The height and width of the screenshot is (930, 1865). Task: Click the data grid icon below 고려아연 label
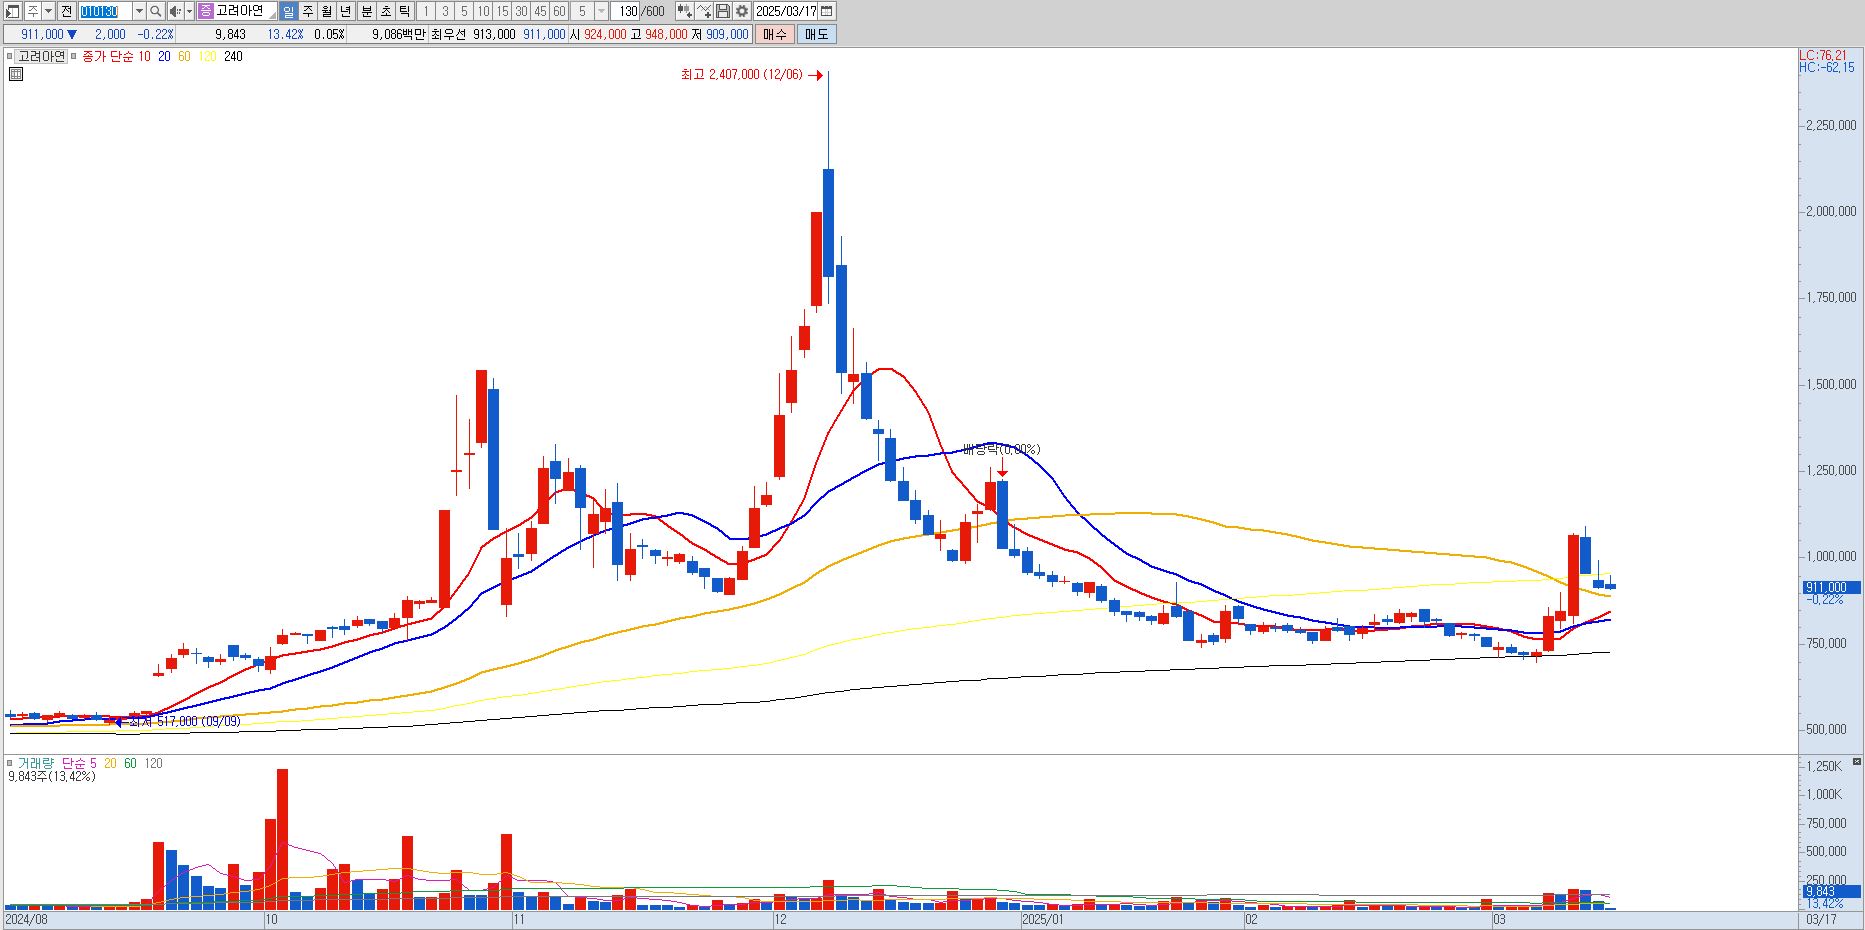coord(16,74)
